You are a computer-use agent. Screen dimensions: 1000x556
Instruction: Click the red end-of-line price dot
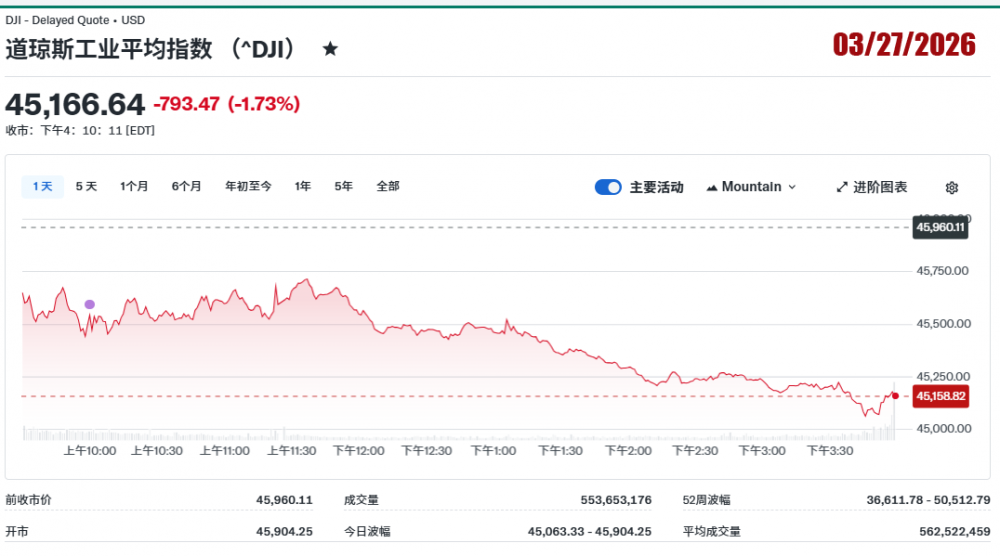(x=895, y=396)
